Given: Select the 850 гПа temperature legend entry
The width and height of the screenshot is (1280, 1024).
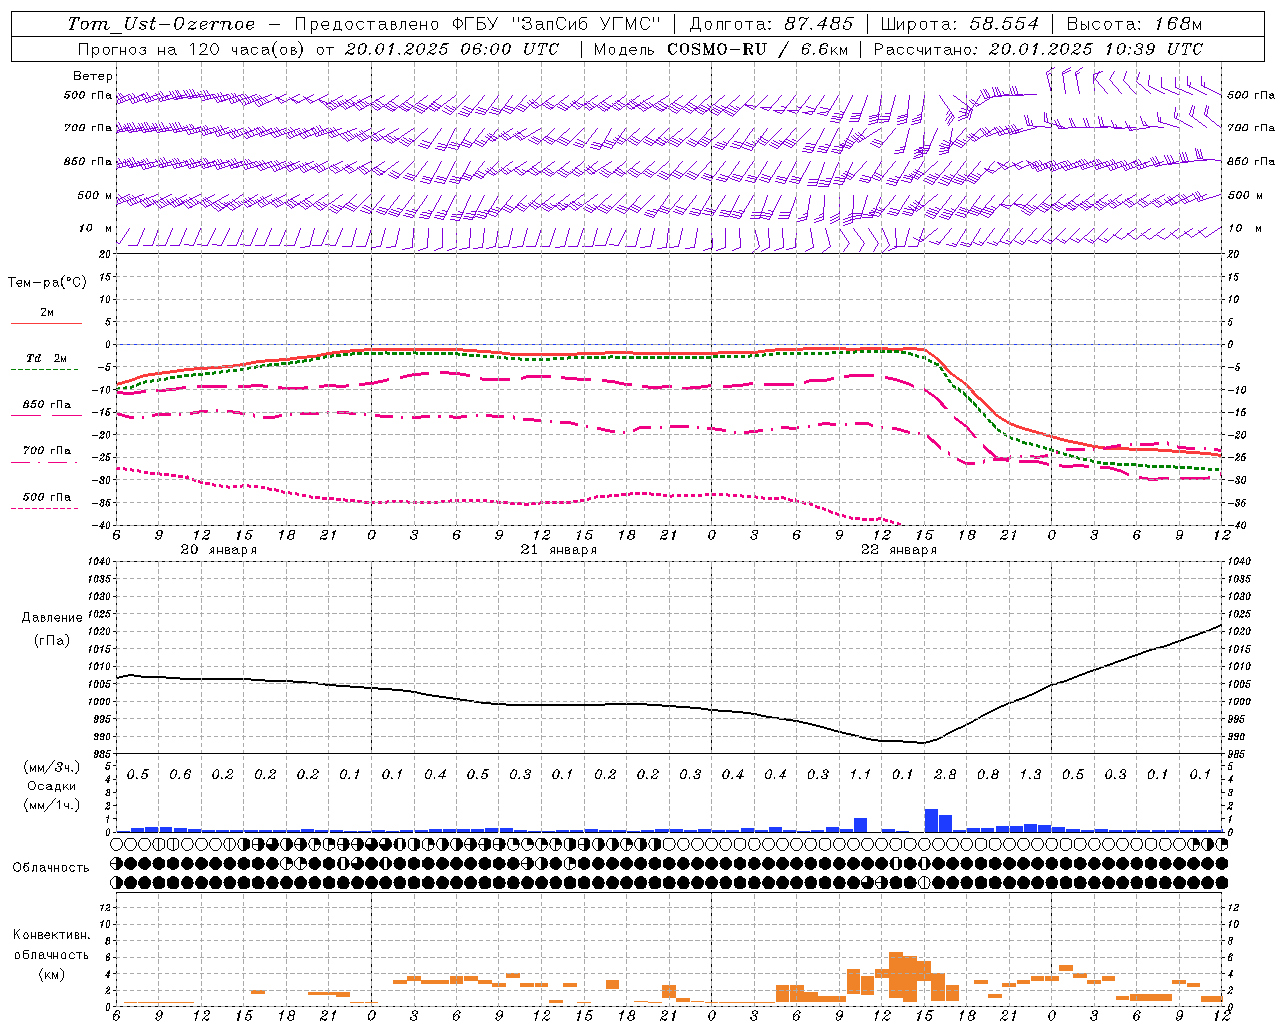Looking at the screenshot, I should point(46,405).
